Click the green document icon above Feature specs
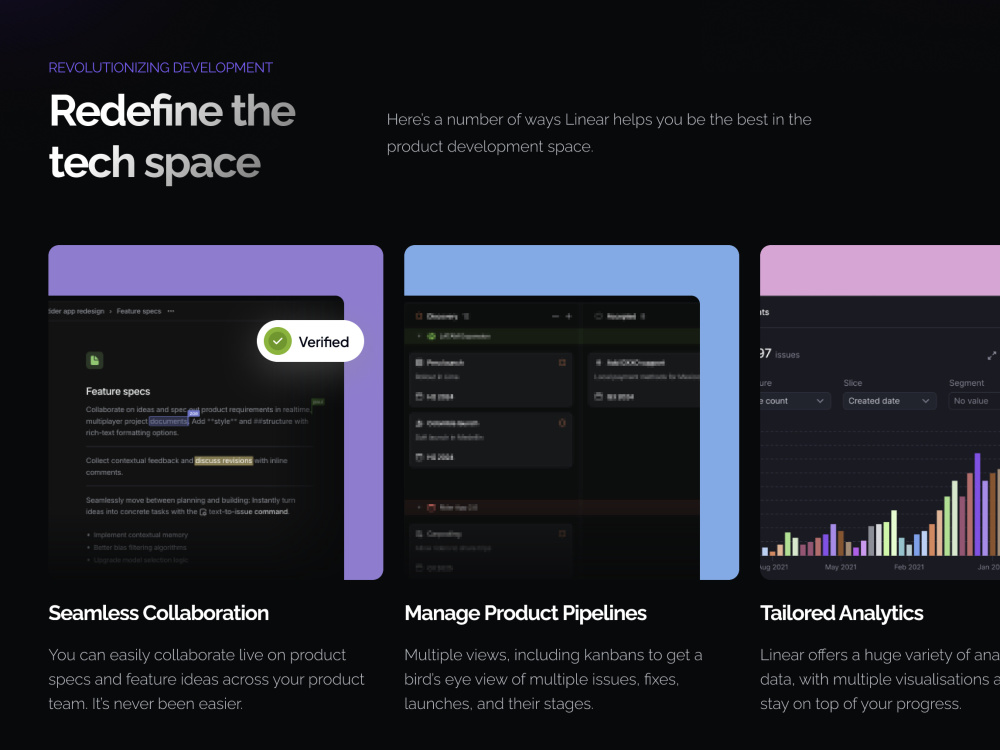 94,360
